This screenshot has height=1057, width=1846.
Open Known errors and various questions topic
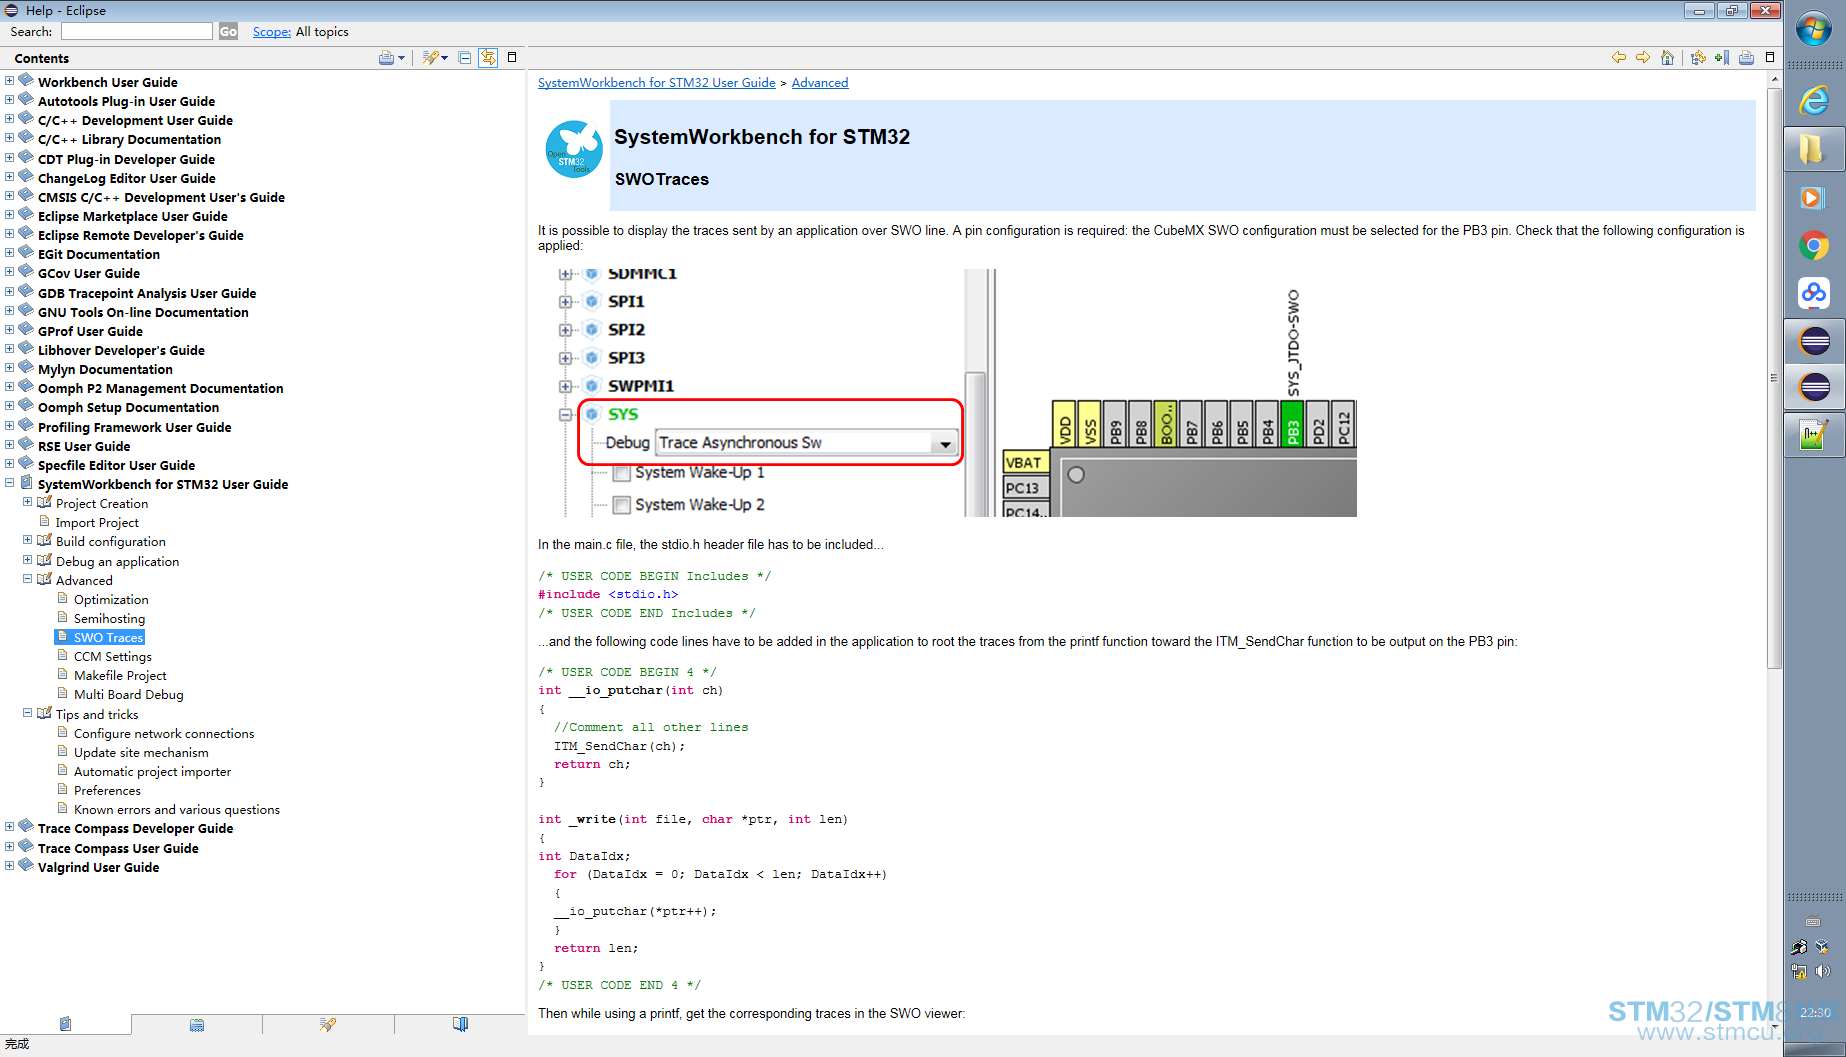coord(177,810)
